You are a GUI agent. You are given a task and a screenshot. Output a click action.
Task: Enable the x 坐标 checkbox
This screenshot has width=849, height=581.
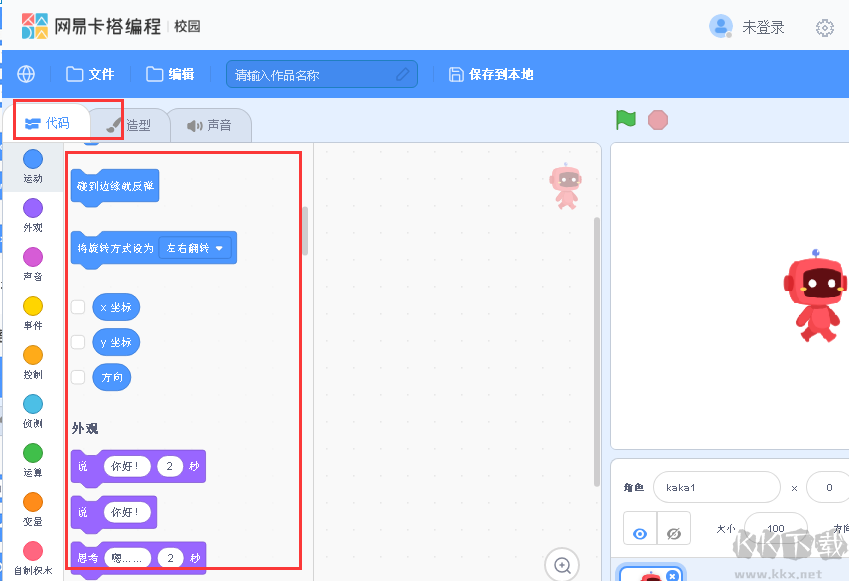coord(78,307)
